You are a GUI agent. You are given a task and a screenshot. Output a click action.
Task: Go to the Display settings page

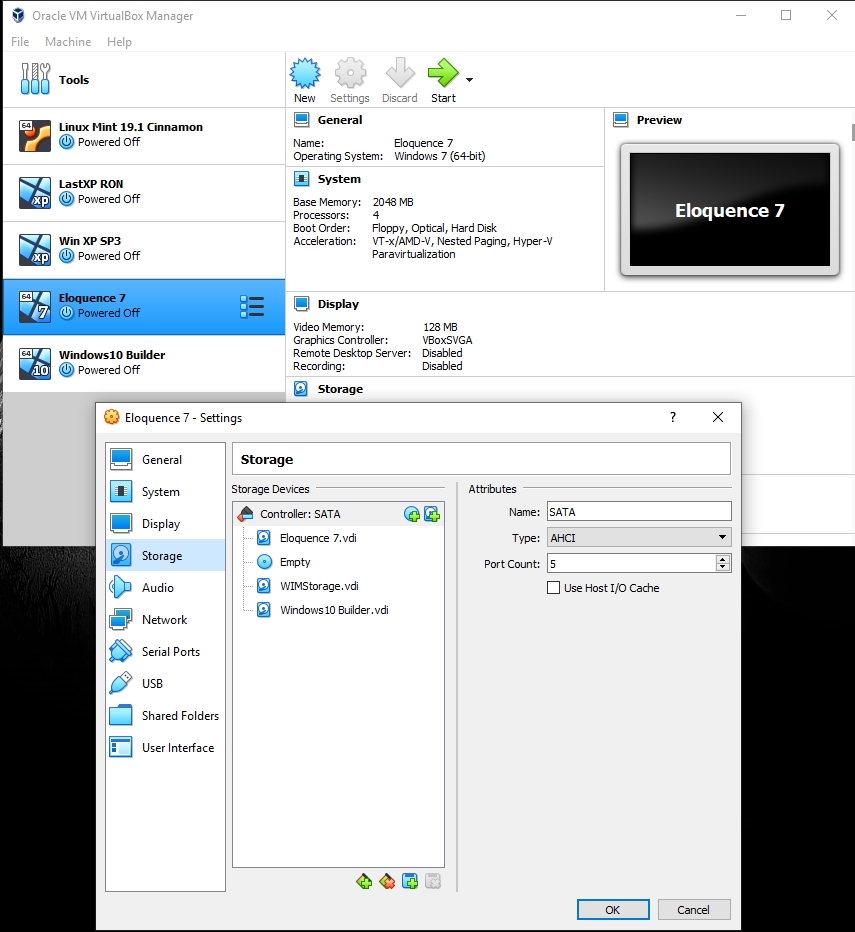165,524
